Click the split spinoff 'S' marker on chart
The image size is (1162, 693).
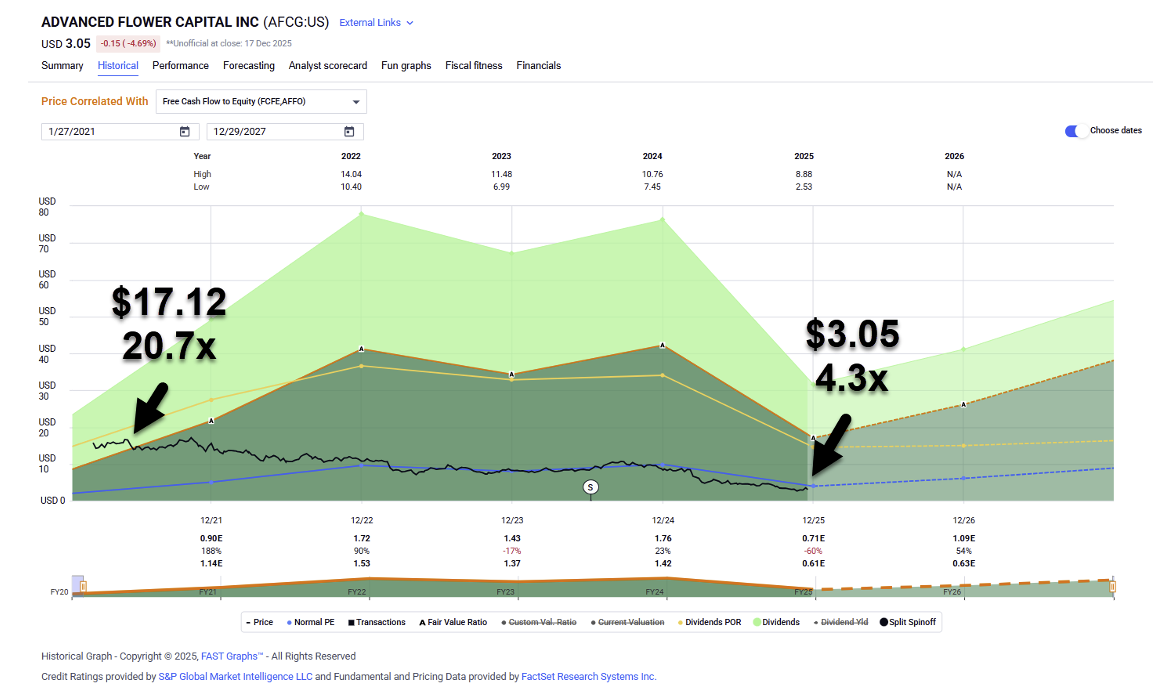590,487
